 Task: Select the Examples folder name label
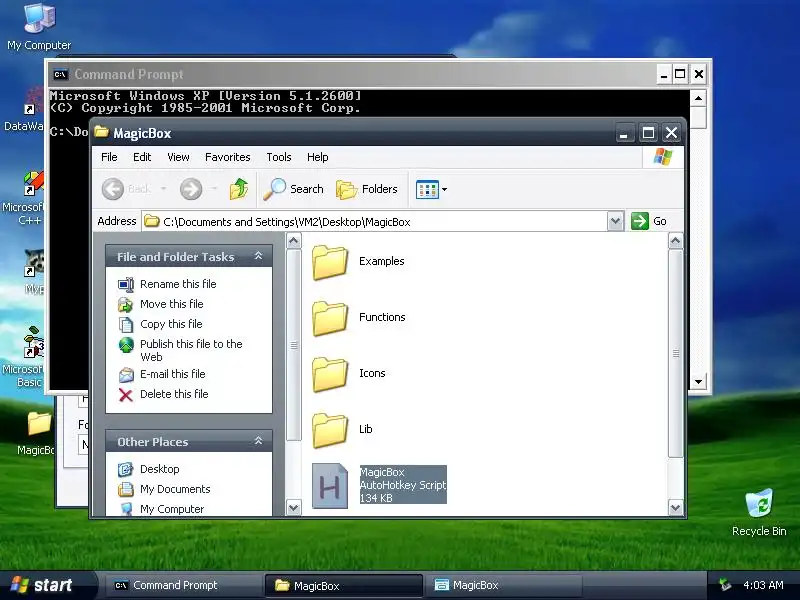(382, 261)
